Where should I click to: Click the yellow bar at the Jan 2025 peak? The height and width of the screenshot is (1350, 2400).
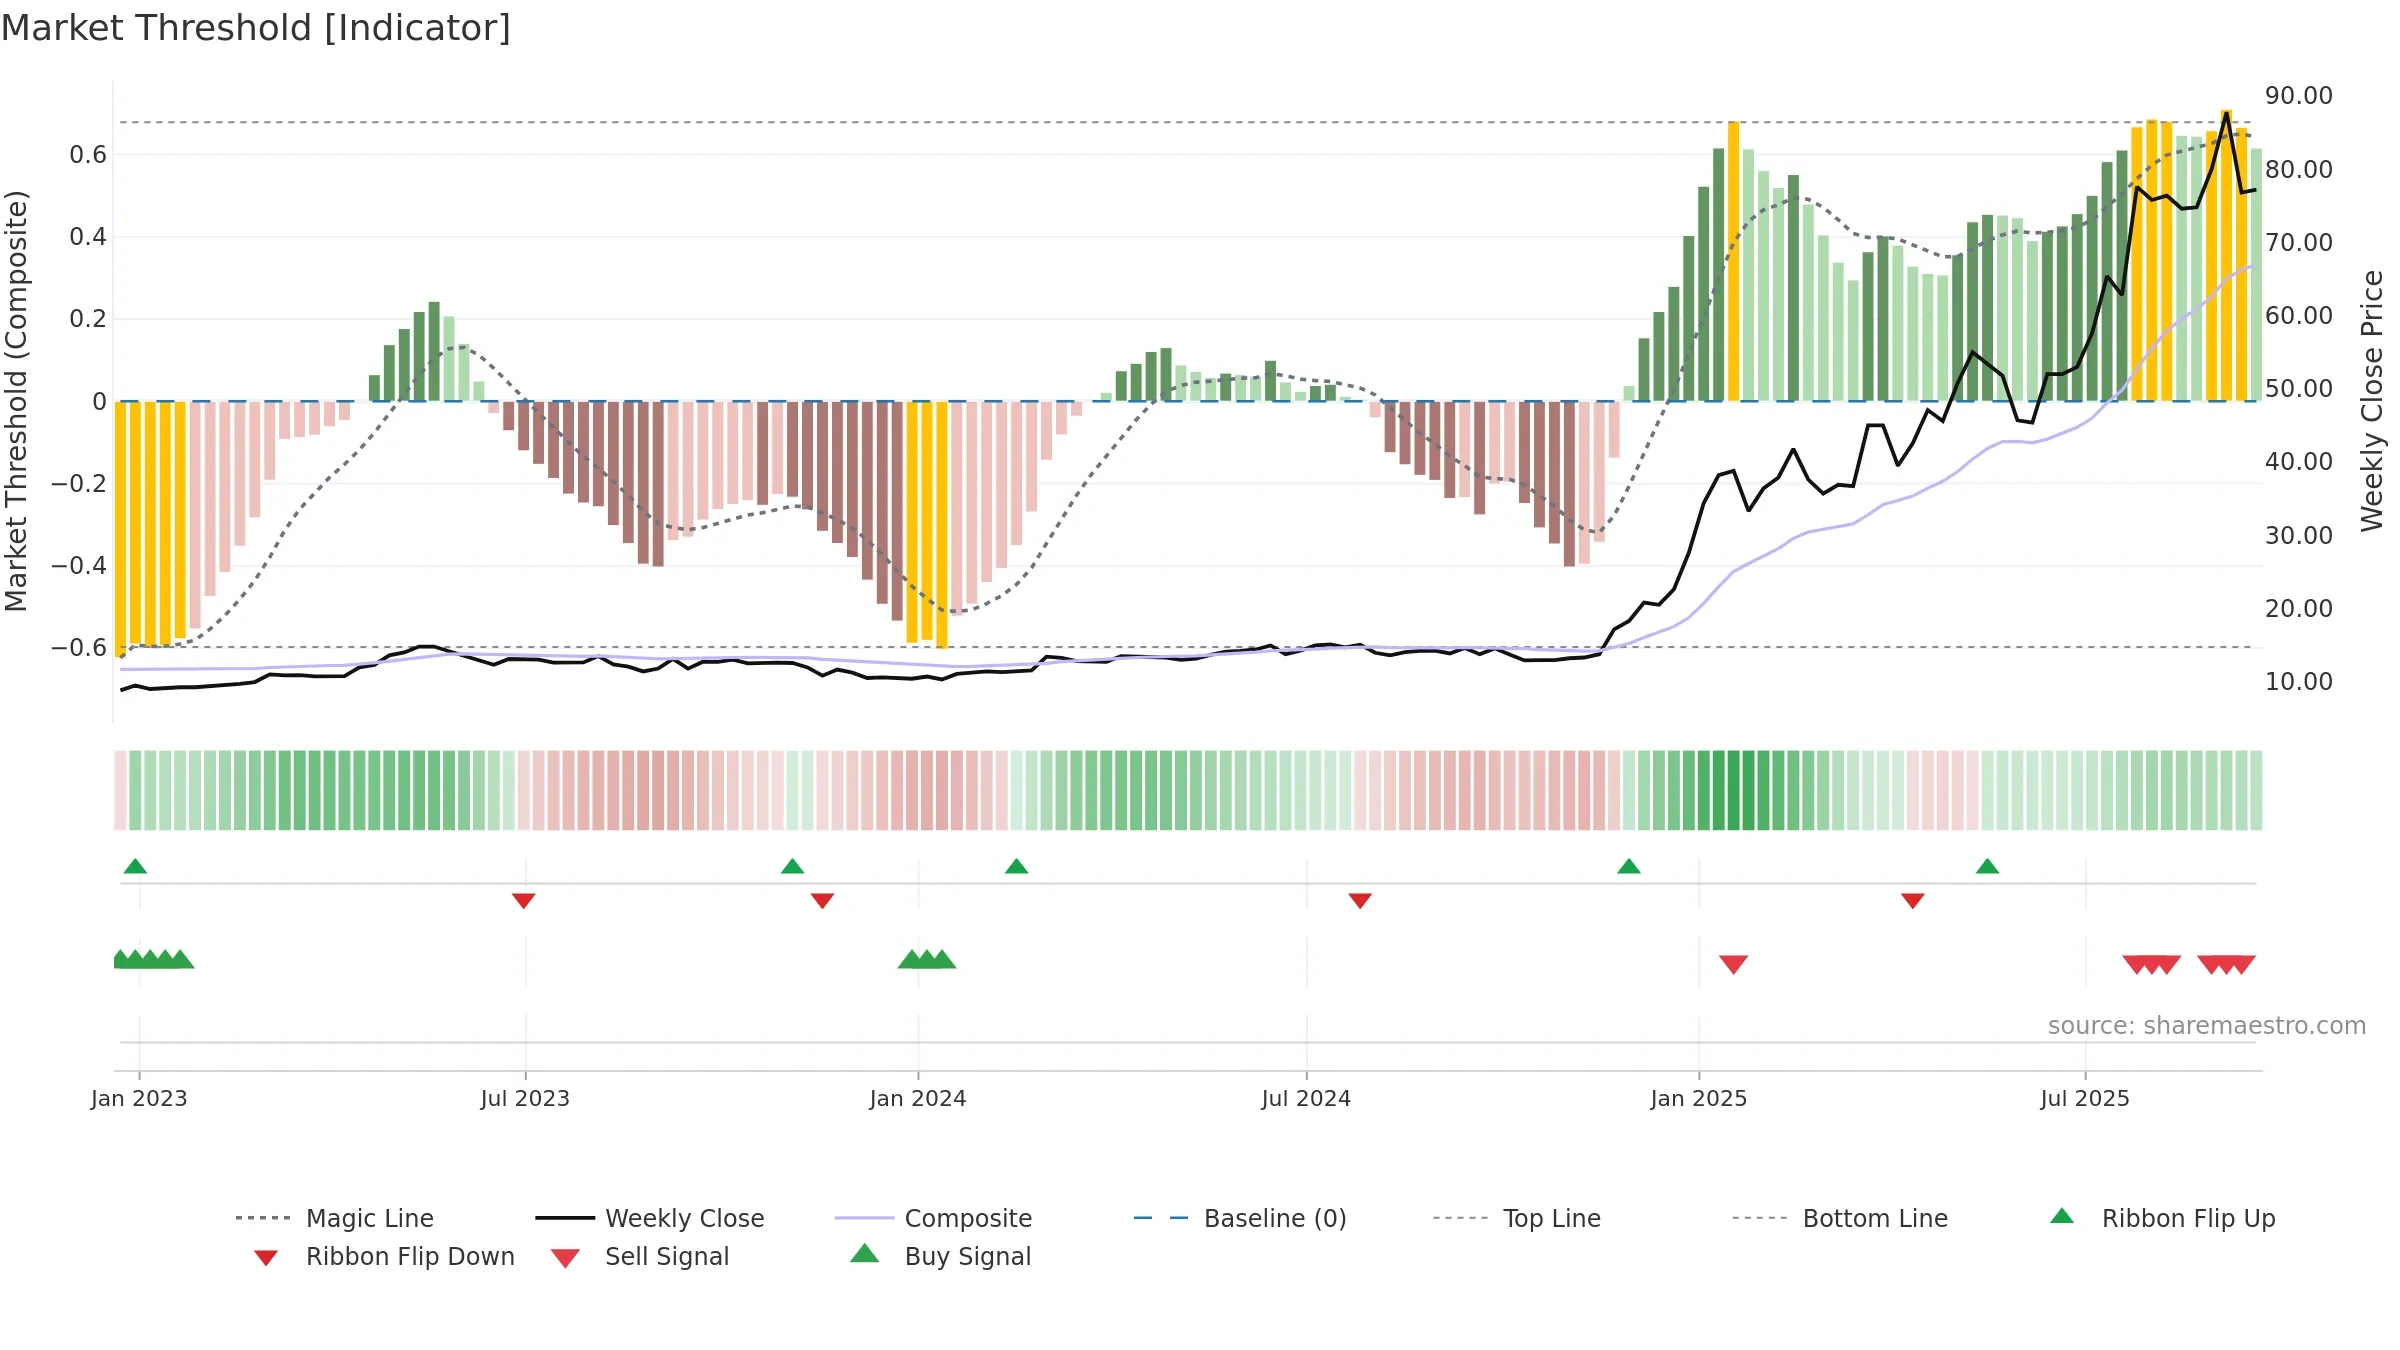(1733, 262)
